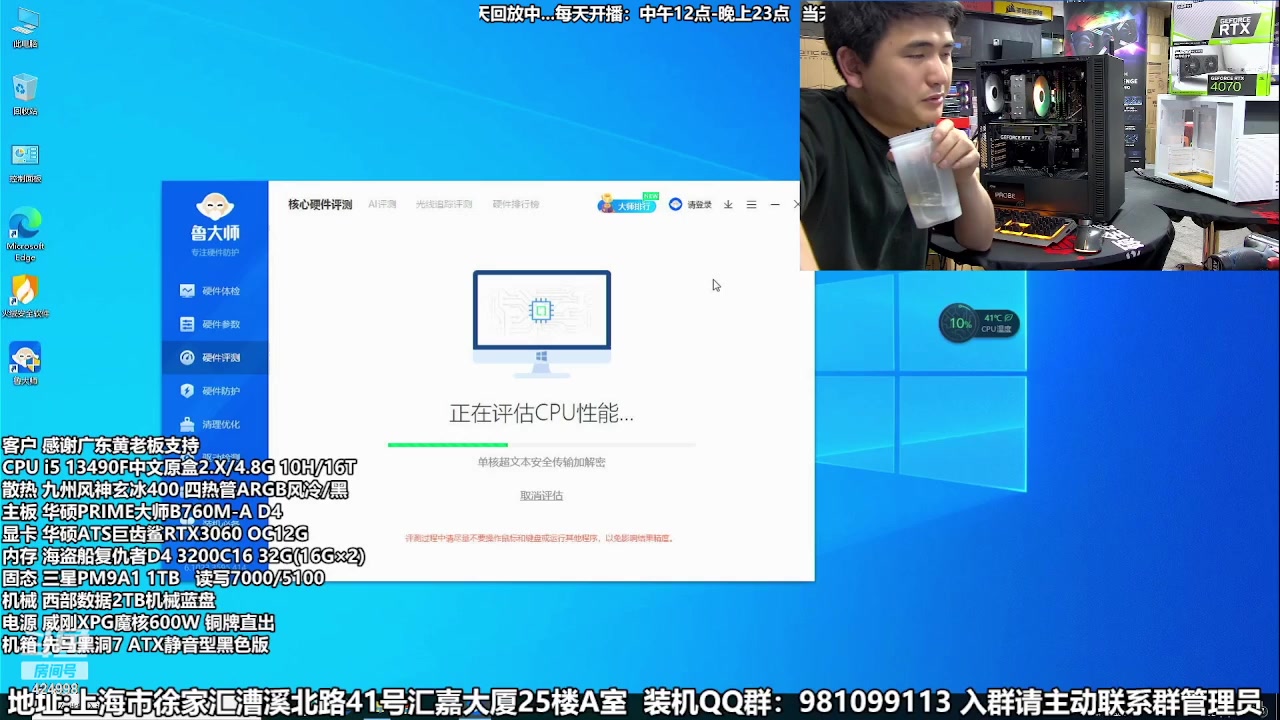The width and height of the screenshot is (1280, 720).
Task: Click the red benchmark warning notice
Action: point(539,538)
